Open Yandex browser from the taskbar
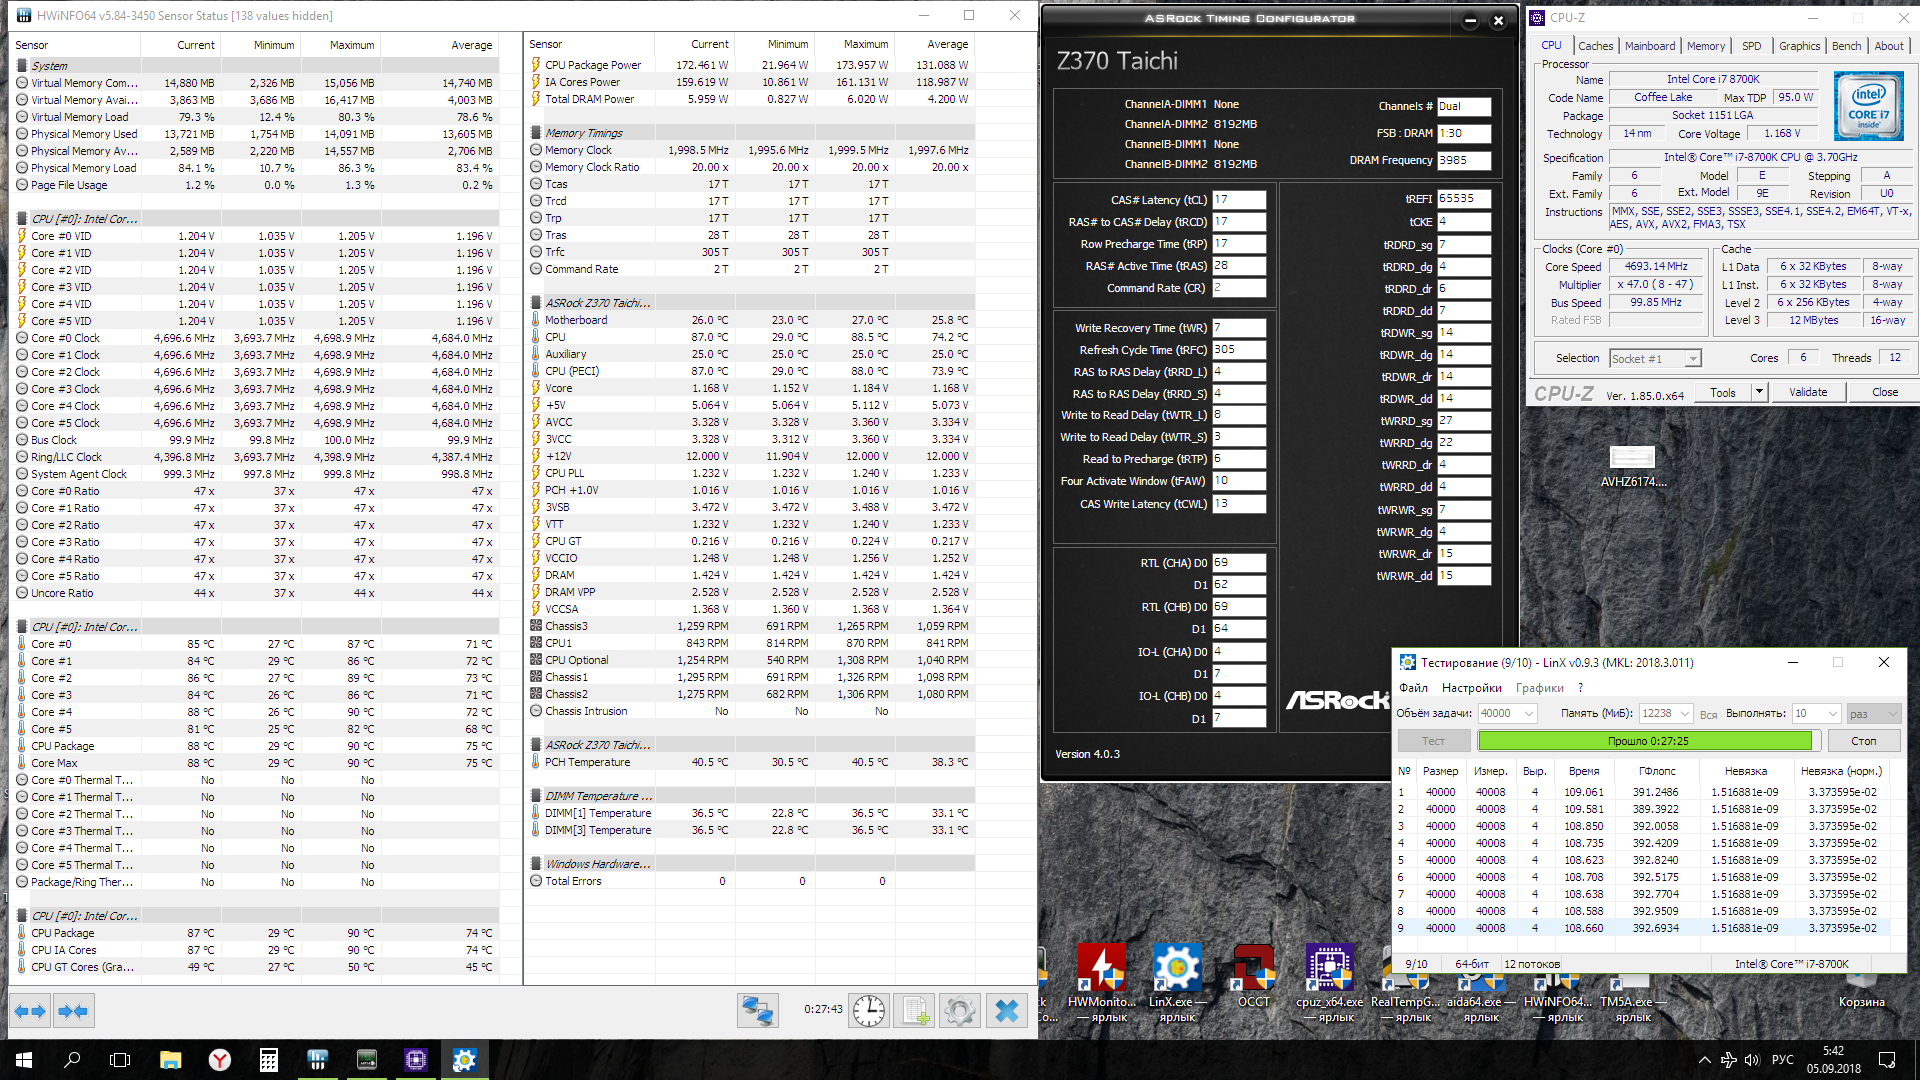This screenshot has width=1920, height=1080. tap(219, 1060)
